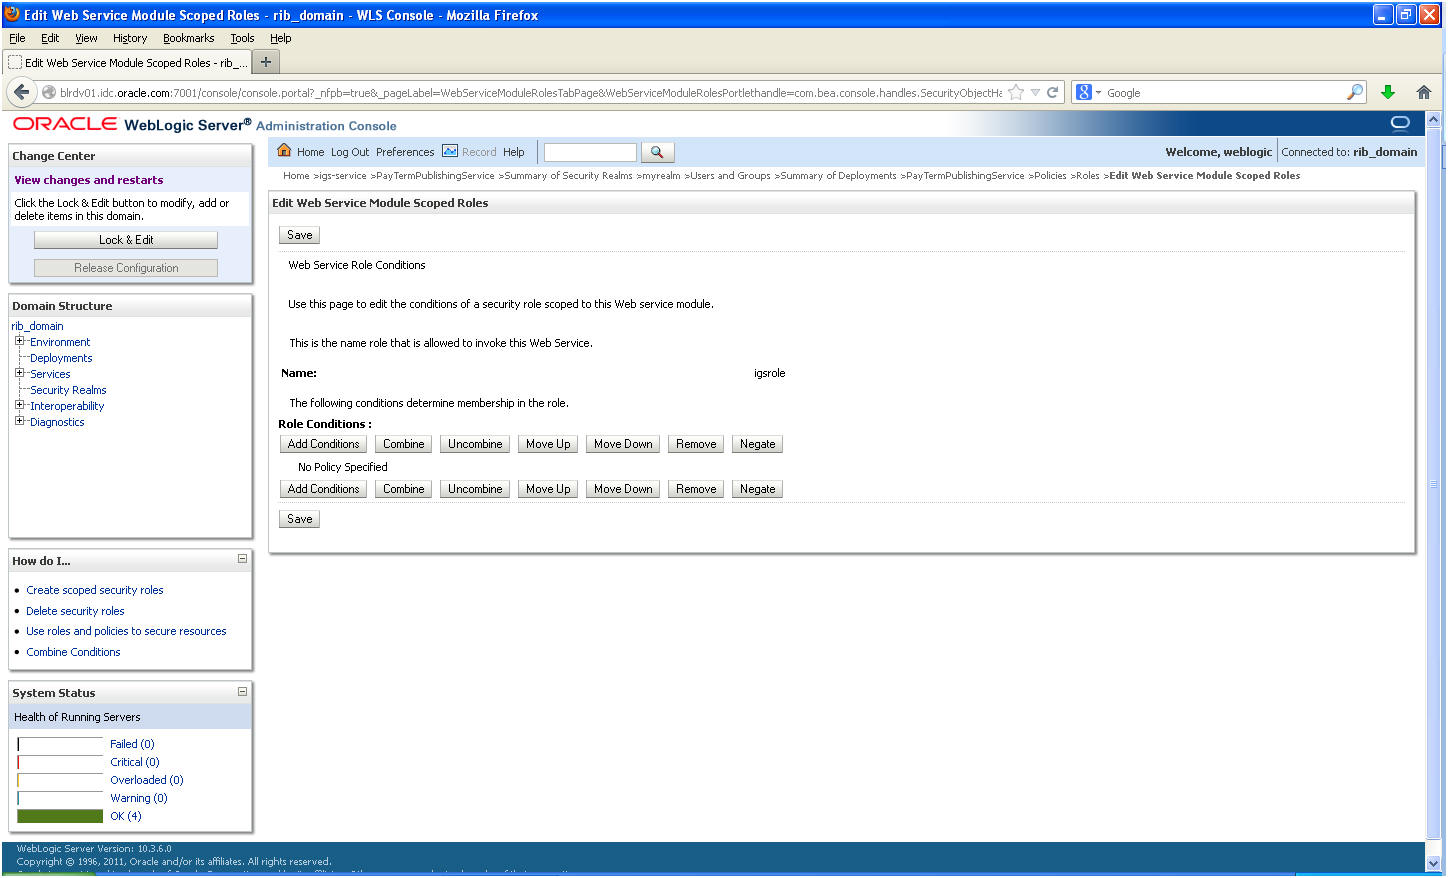
Task: Open Use roles and policies to secure resources link
Action: [x=126, y=631]
